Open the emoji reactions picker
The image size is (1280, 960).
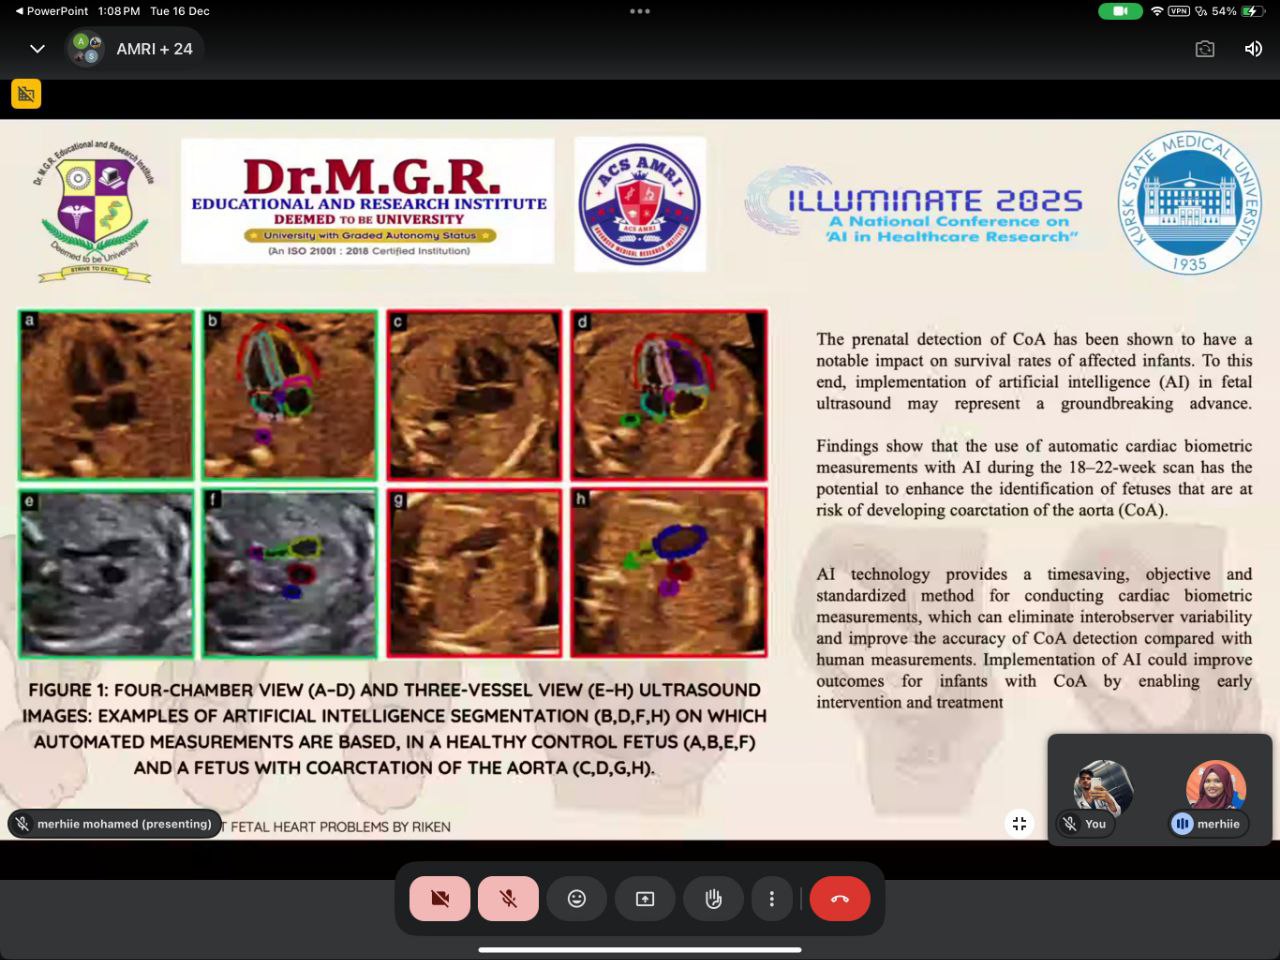click(577, 898)
